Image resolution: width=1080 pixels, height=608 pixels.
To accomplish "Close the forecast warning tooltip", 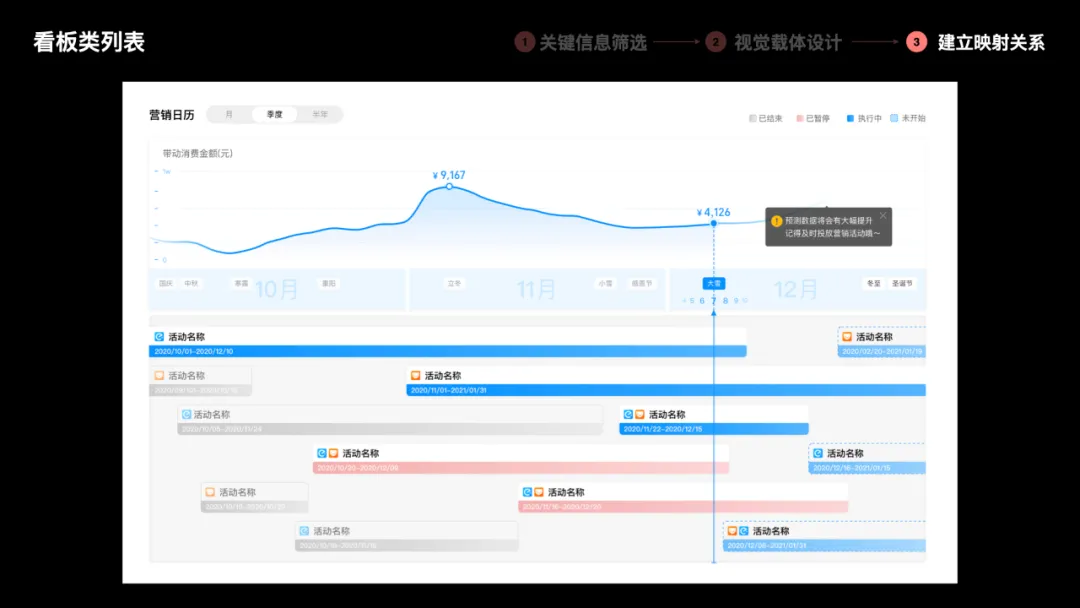I will 882,216.
